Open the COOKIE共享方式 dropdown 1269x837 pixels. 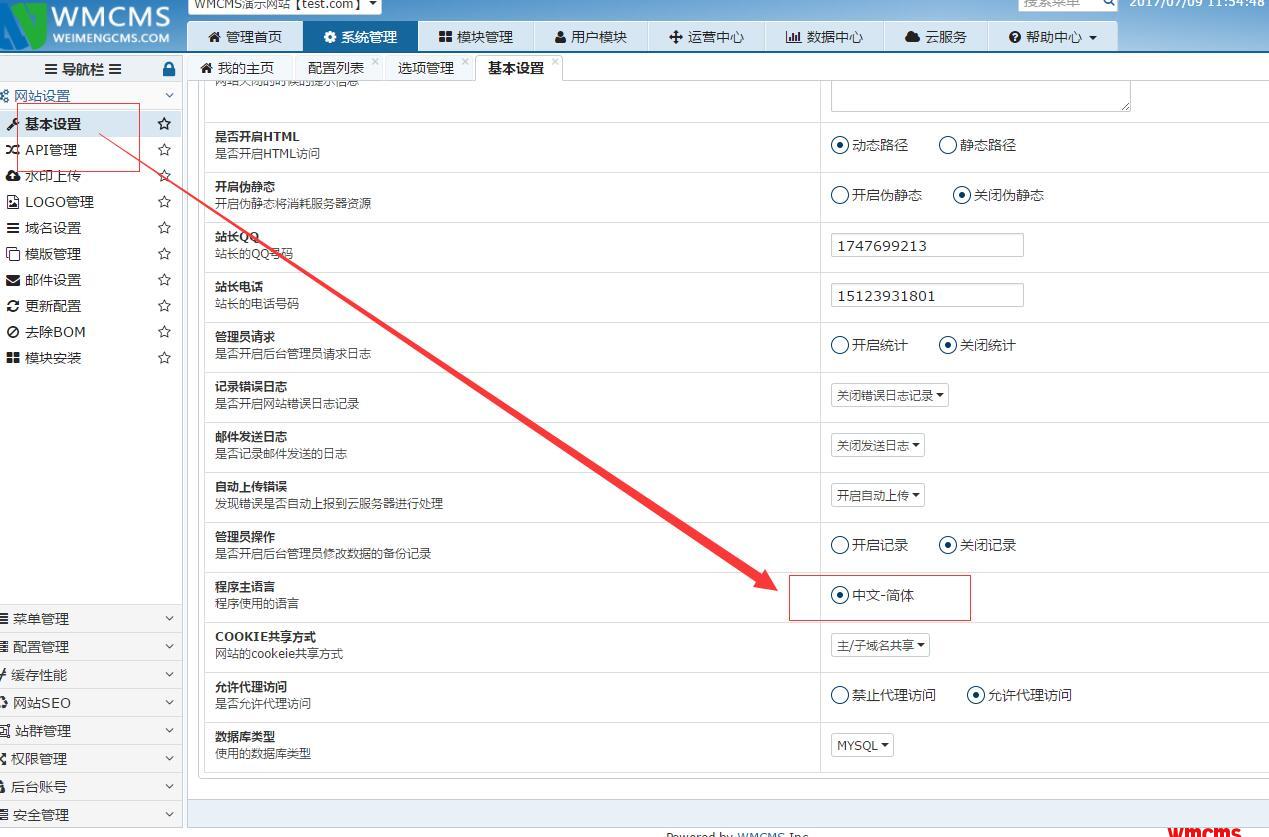[880, 645]
